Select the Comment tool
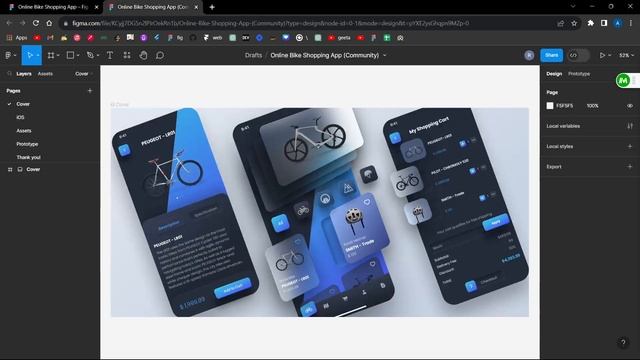The width and height of the screenshot is (640, 360). point(160,55)
